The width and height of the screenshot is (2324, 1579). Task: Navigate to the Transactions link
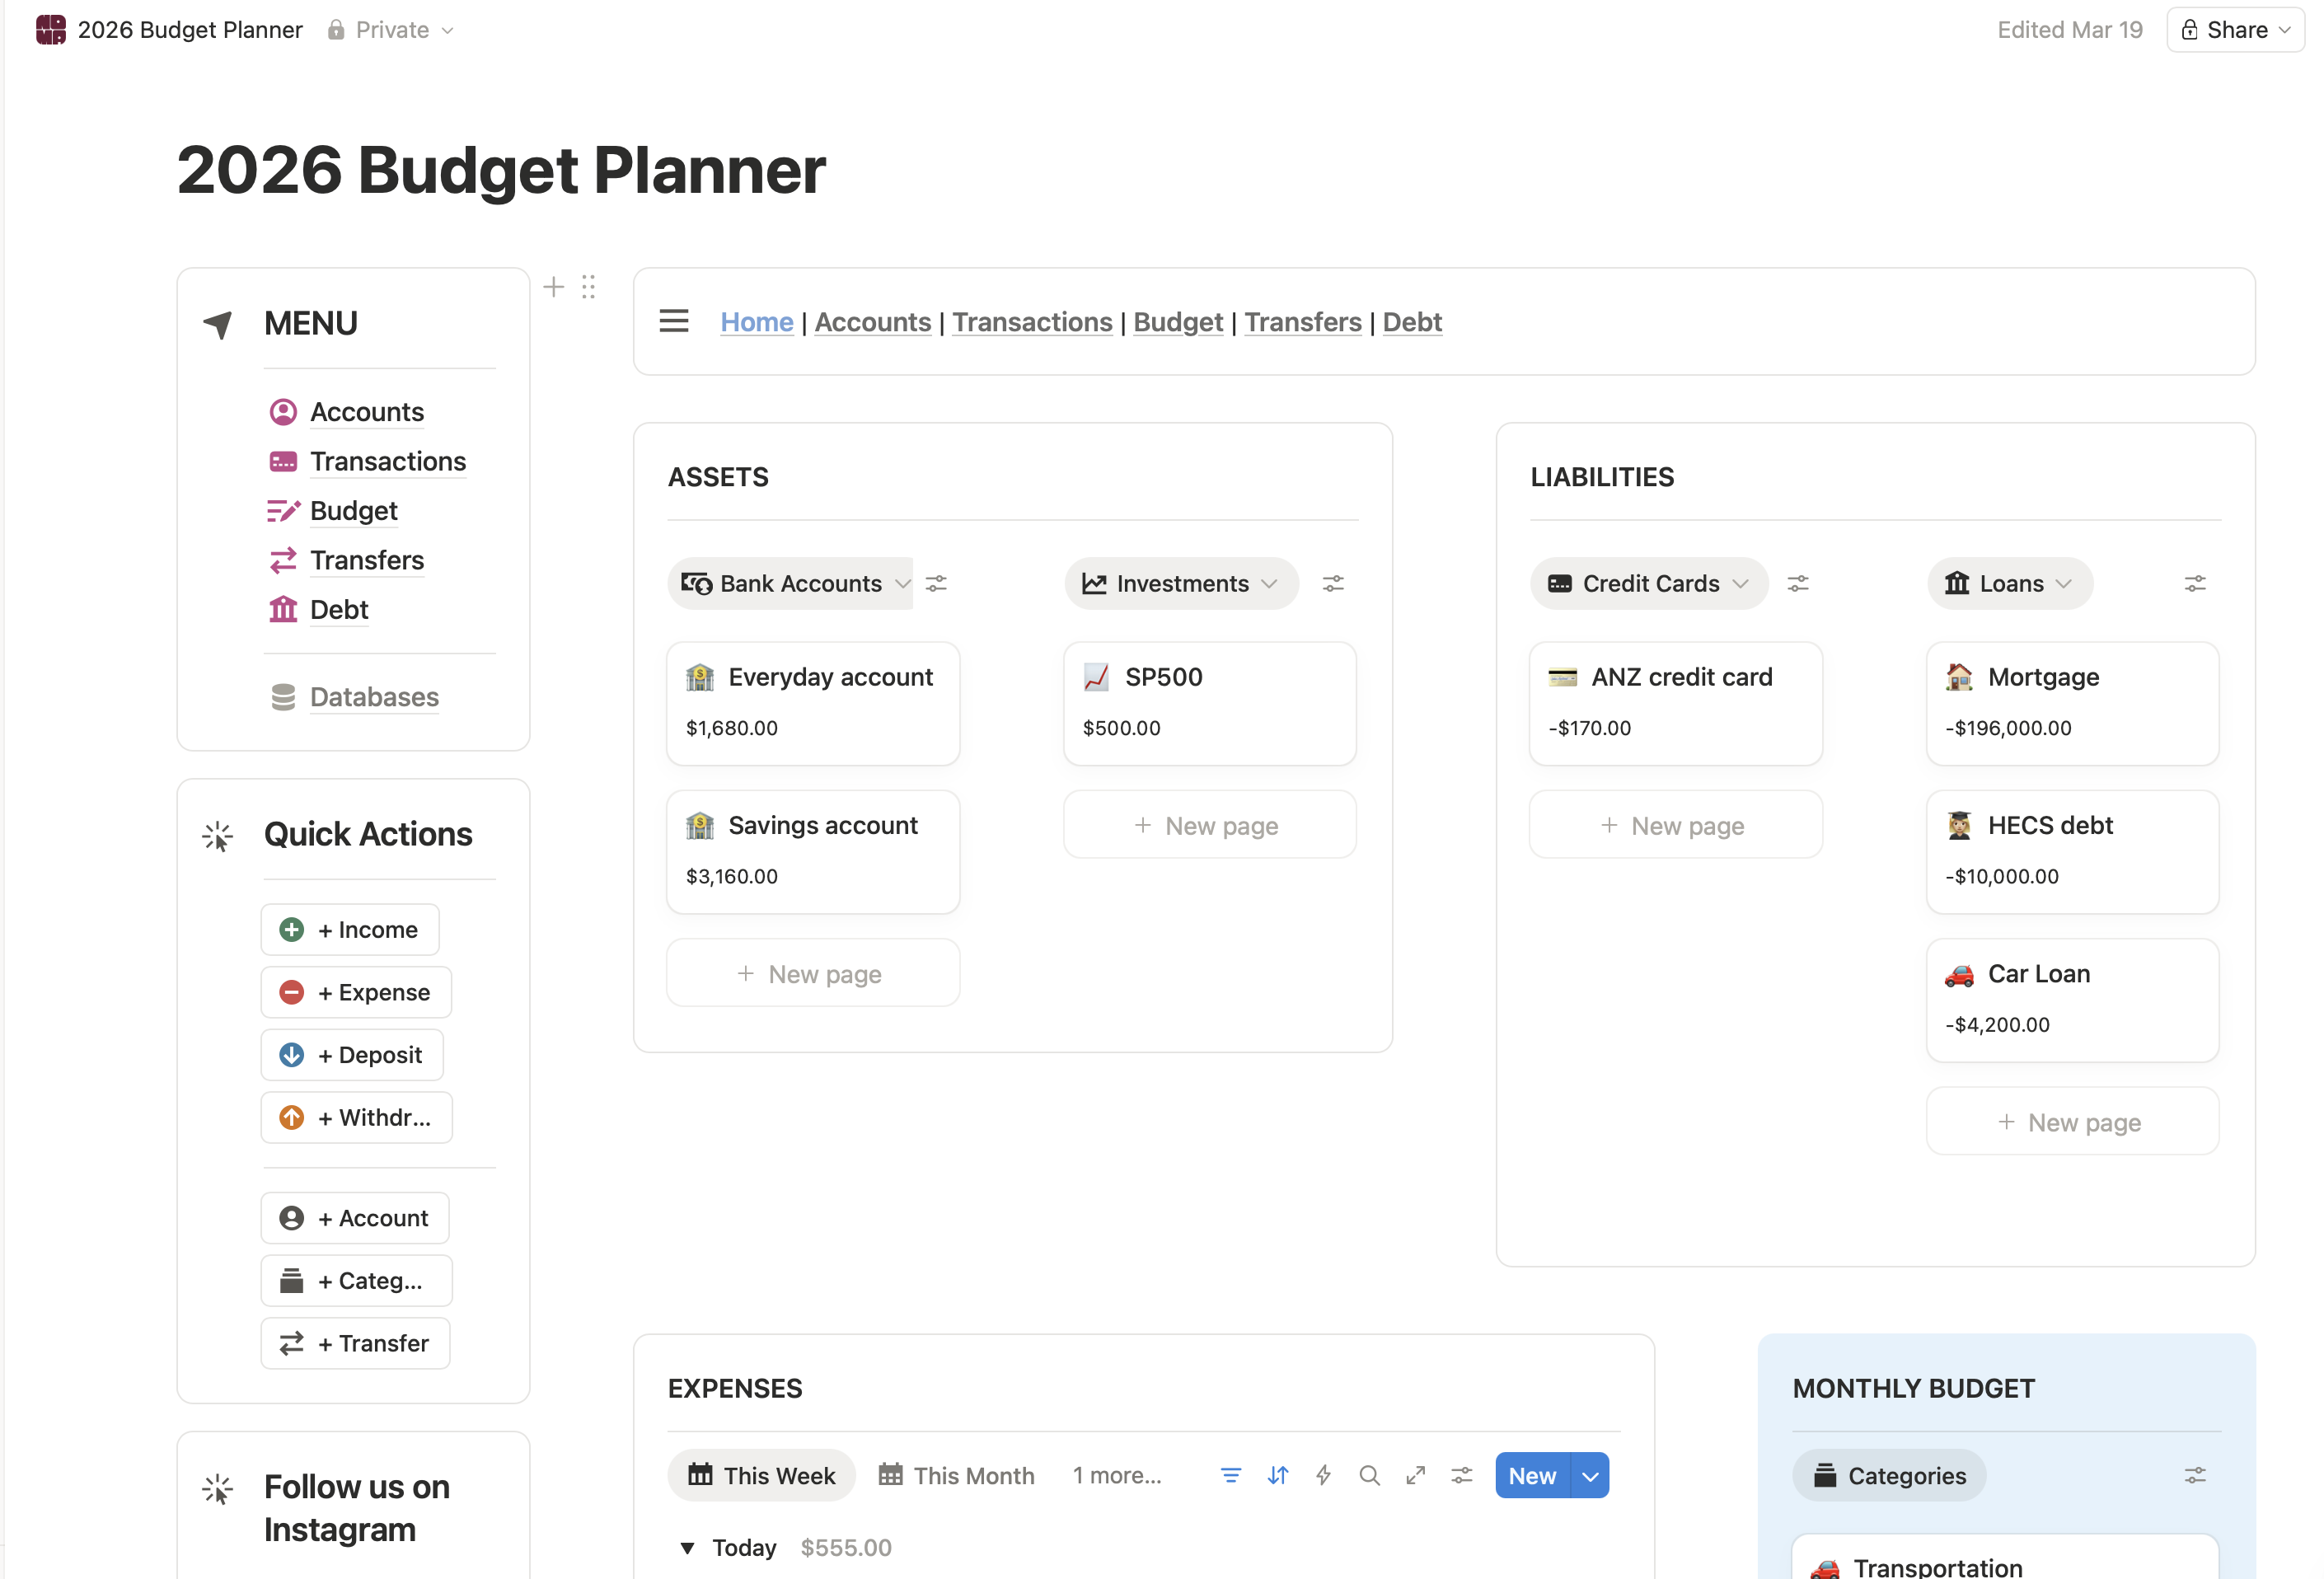click(1032, 321)
